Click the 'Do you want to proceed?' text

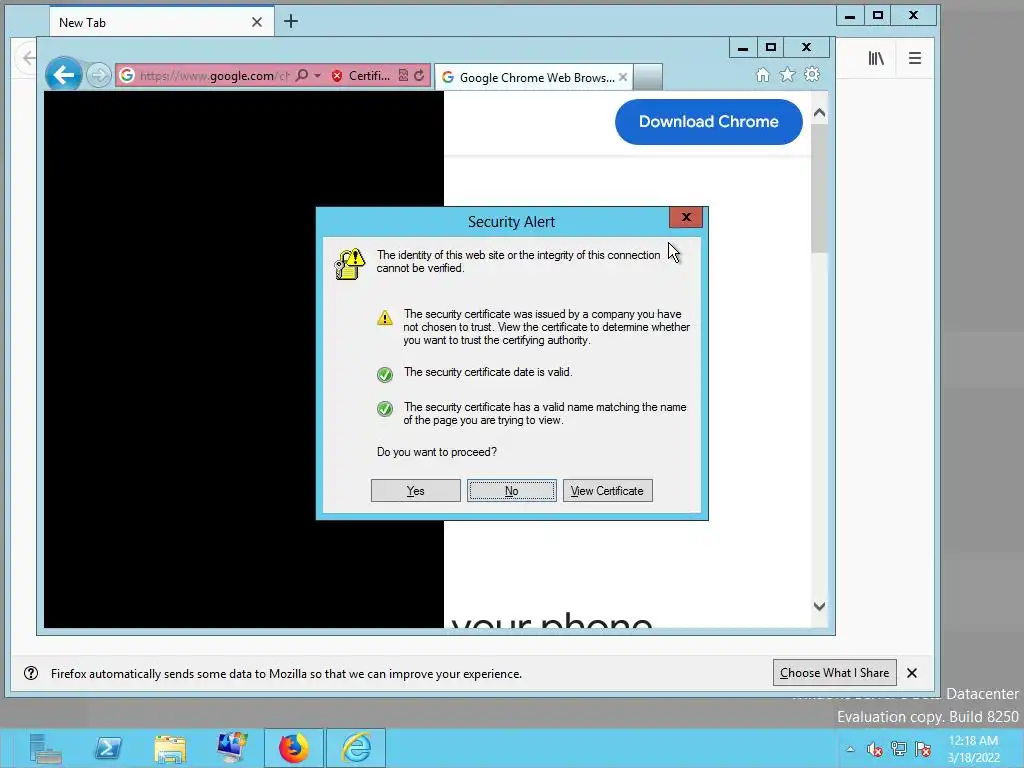coord(437,452)
